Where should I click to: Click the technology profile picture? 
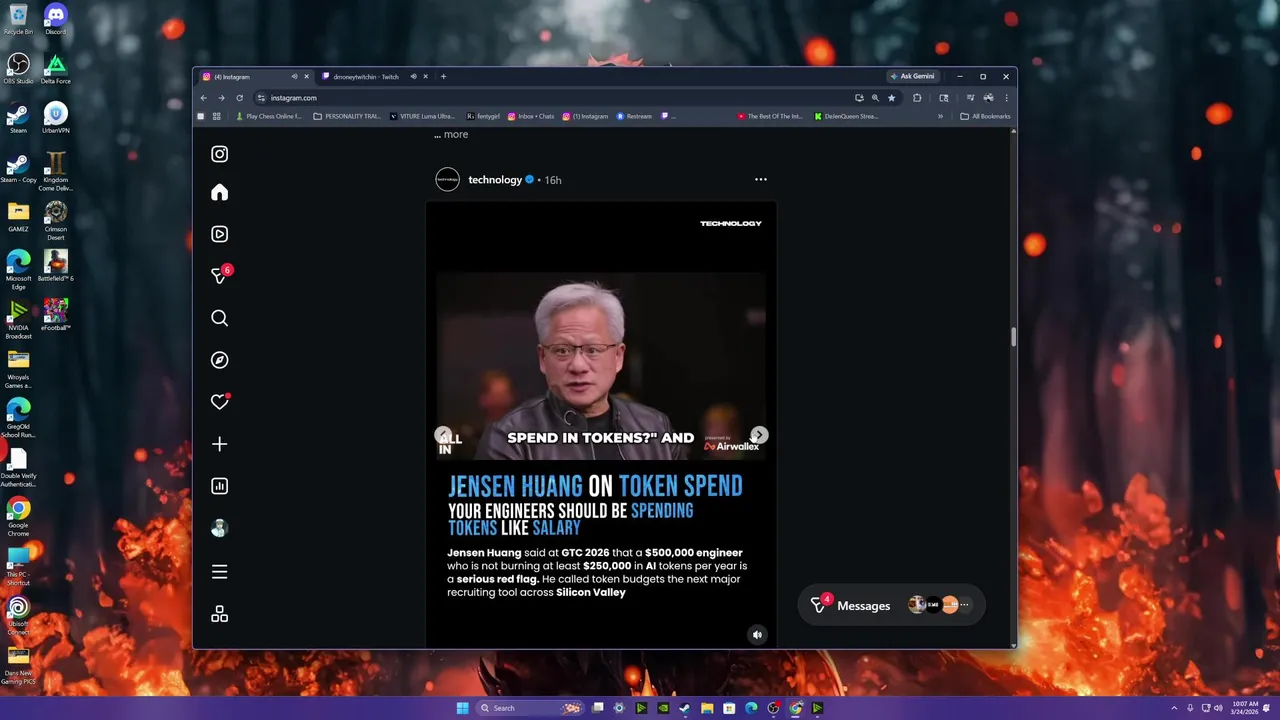pos(447,180)
